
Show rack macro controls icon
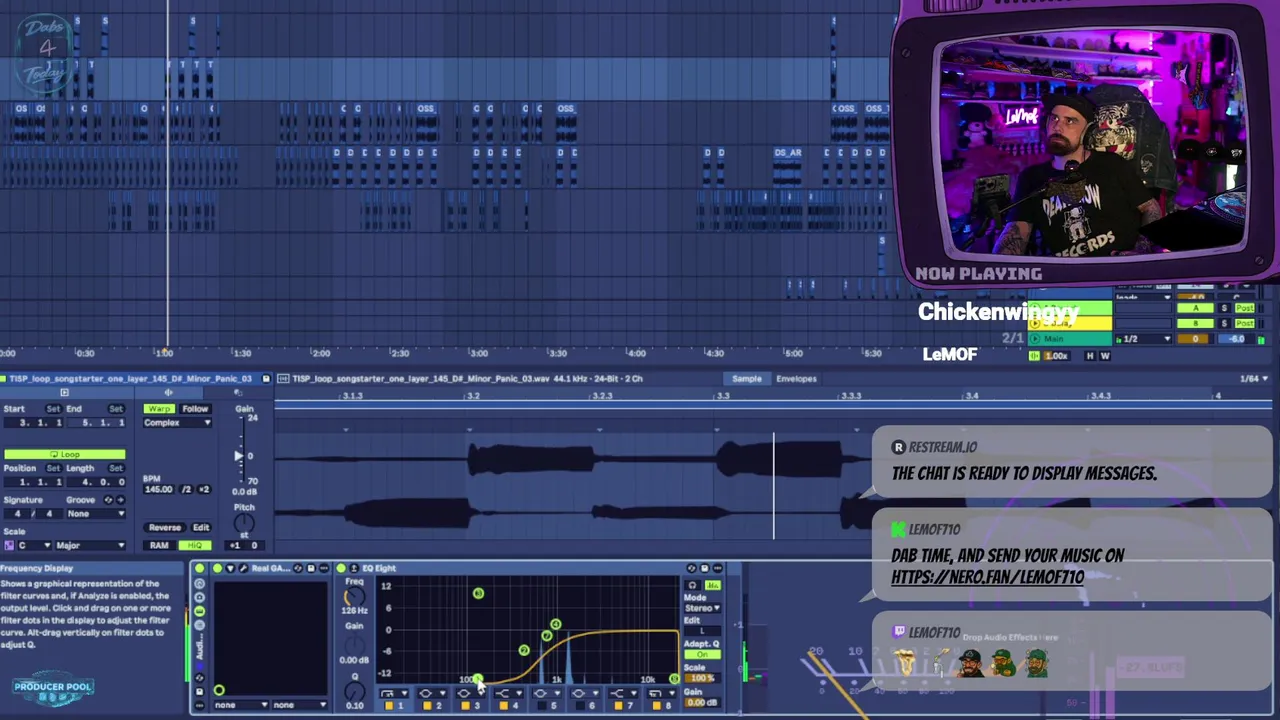[x=199, y=583]
